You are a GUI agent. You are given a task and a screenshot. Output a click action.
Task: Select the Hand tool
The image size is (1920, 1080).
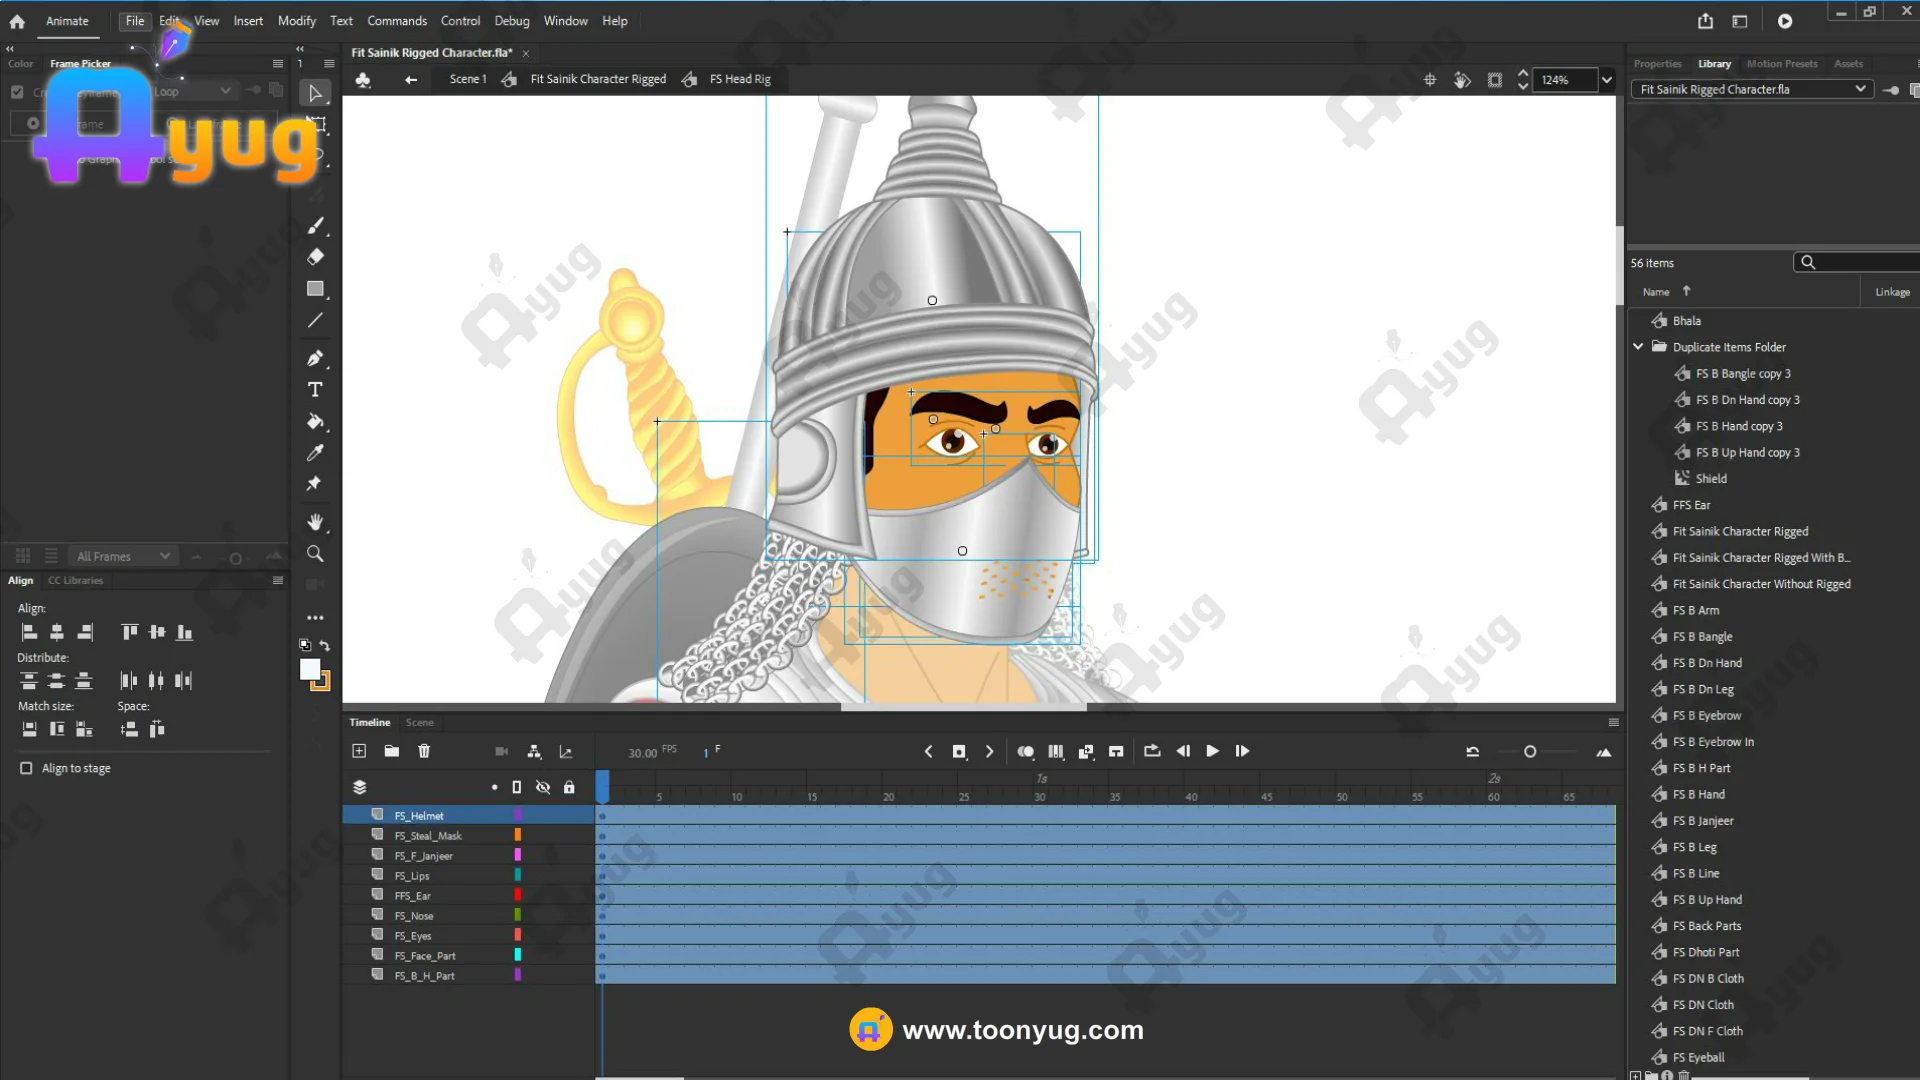315,522
